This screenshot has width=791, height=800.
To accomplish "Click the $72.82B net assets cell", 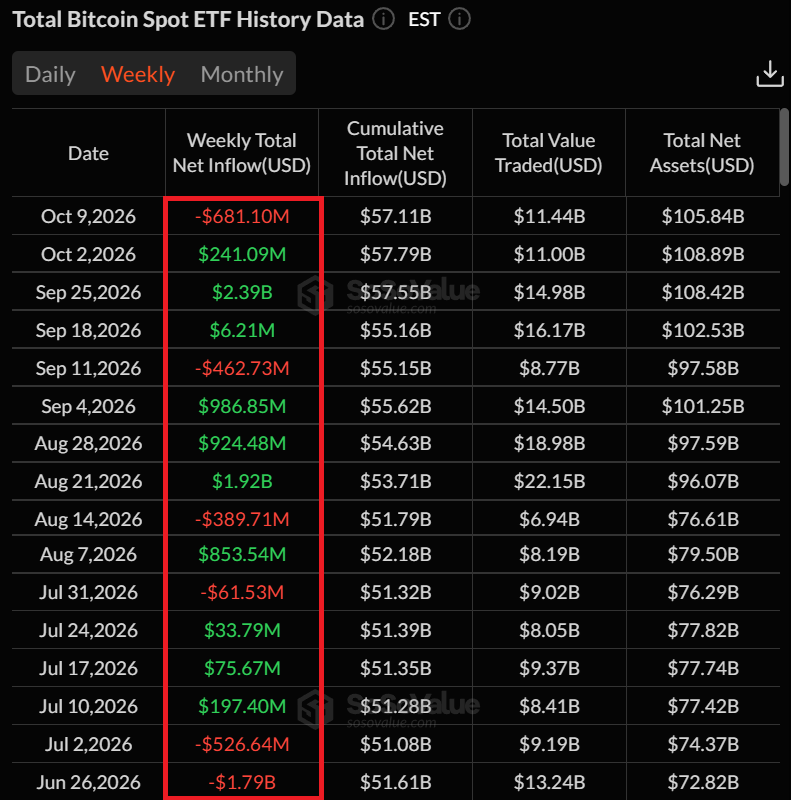I will point(703,782).
